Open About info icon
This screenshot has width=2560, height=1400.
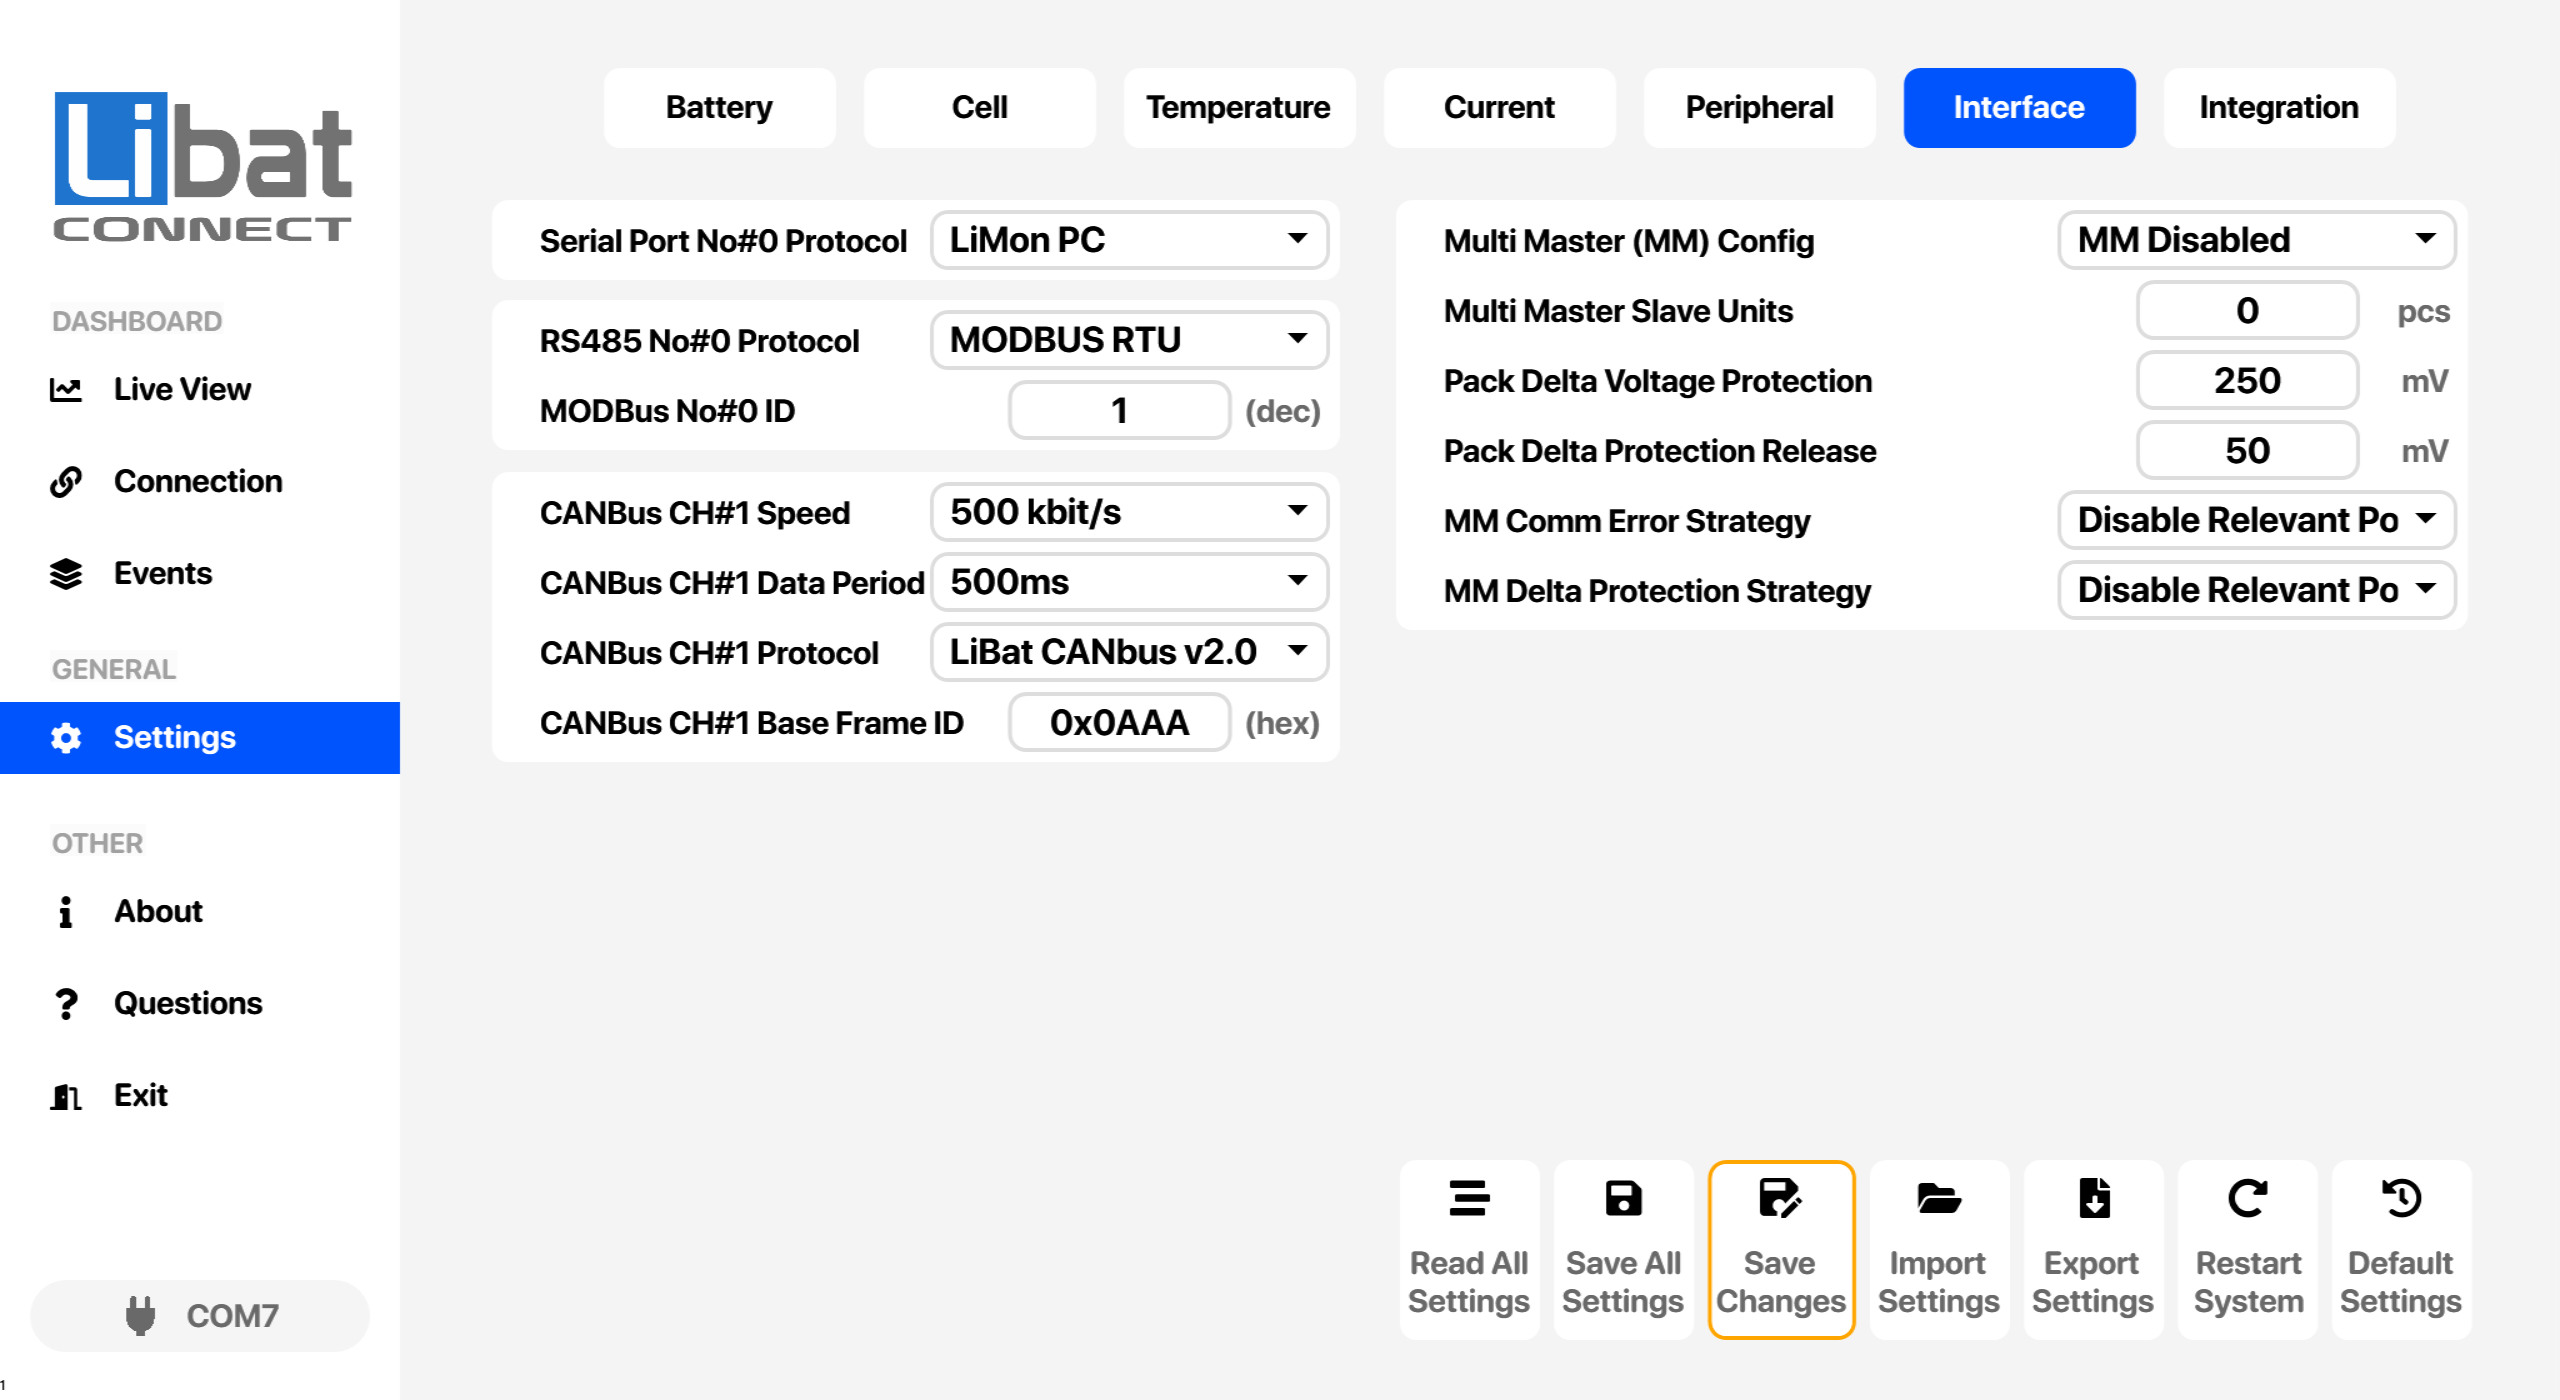(x=66, y=912)
